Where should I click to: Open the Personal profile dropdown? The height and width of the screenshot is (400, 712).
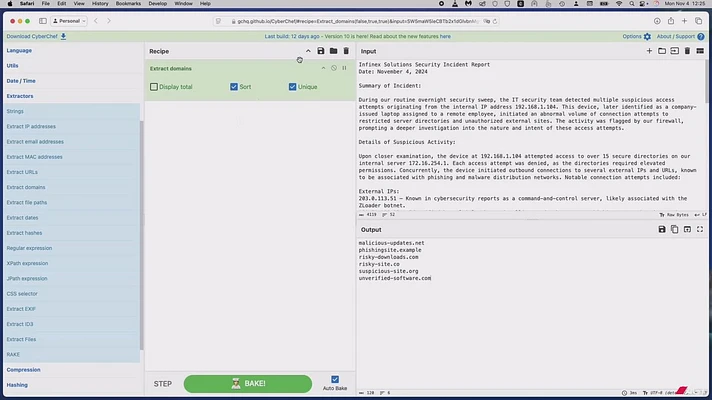click(x=69, y=21)
